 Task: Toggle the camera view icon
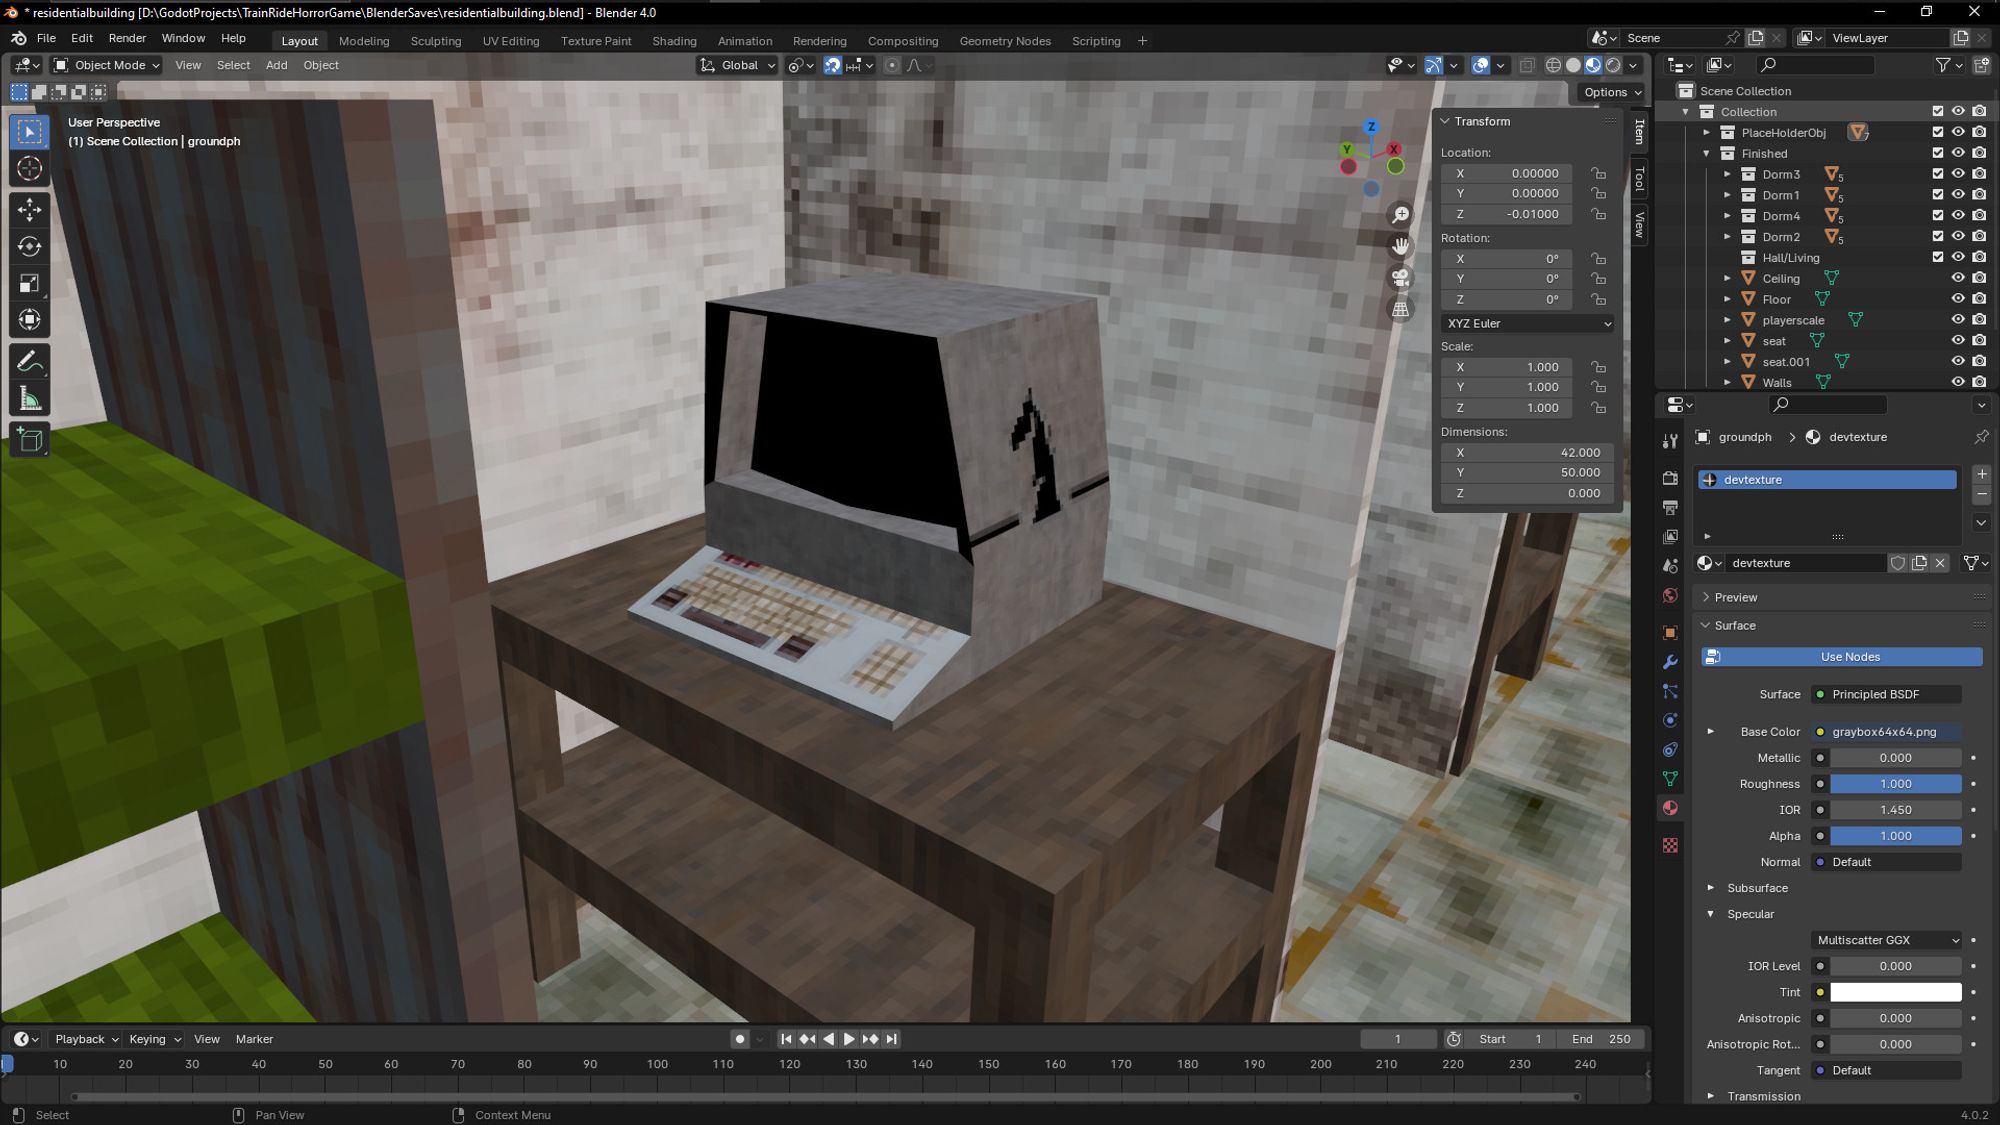click(1401, 278)
